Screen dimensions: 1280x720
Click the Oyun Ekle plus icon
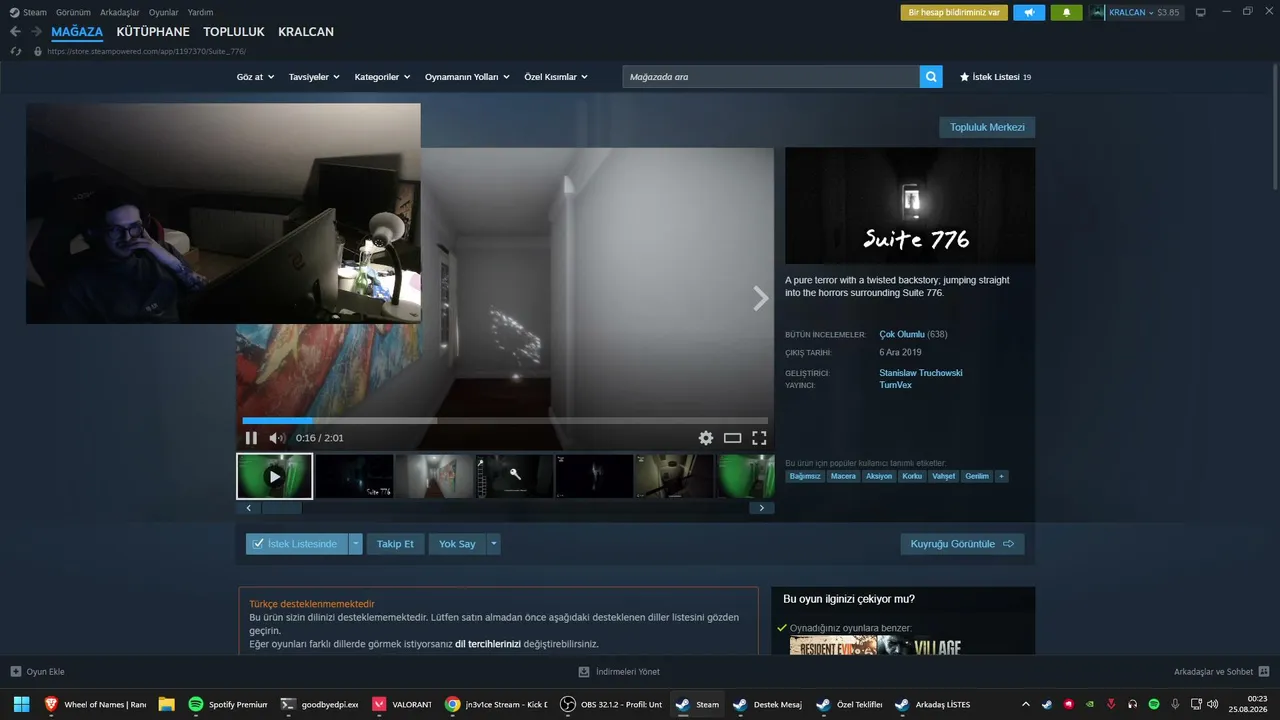click(x=15, y=672)
